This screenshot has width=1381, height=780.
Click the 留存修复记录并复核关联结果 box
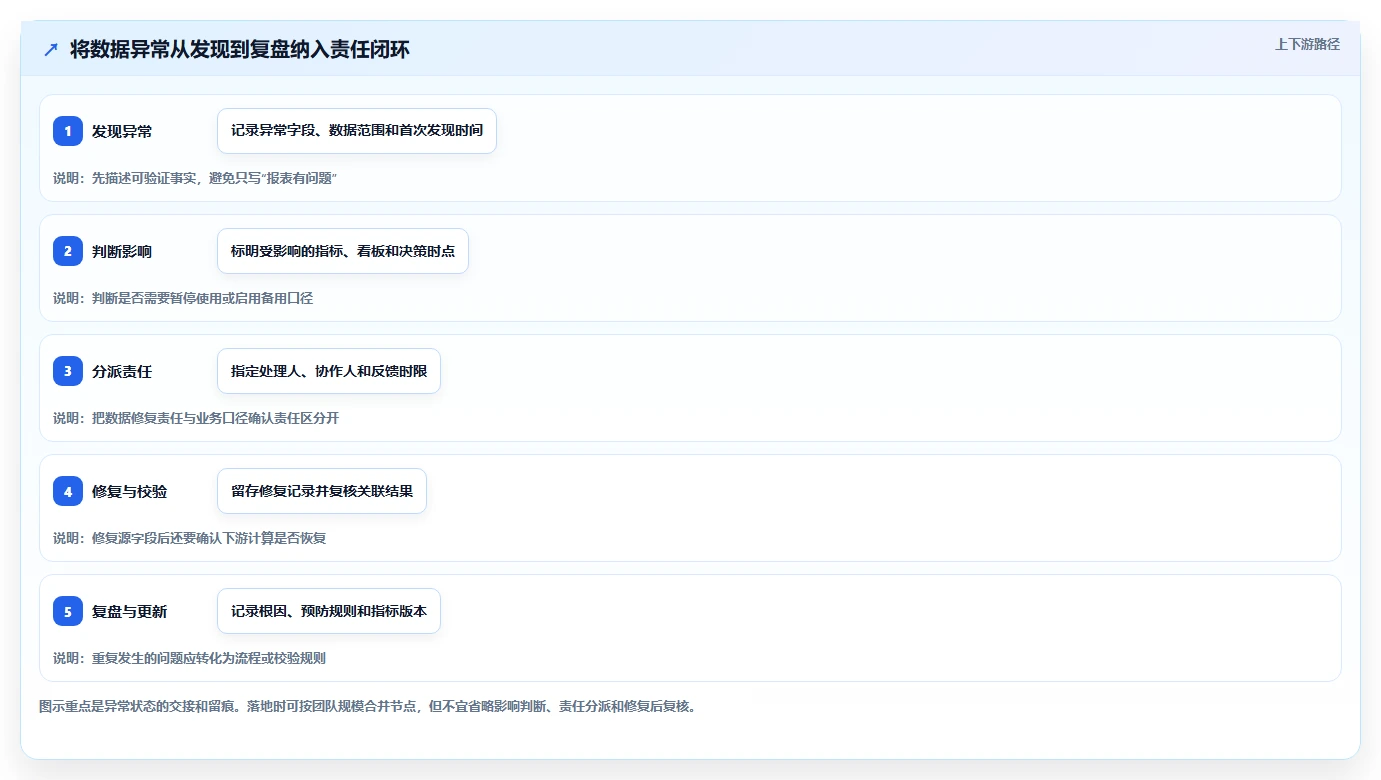click(322, 491)
